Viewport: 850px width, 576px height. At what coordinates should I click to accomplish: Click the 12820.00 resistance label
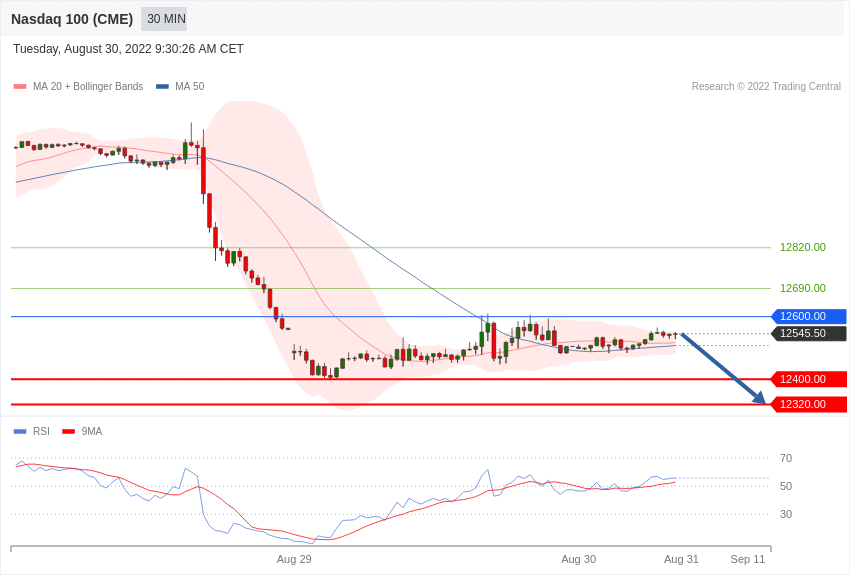click(x=802, y=248)
